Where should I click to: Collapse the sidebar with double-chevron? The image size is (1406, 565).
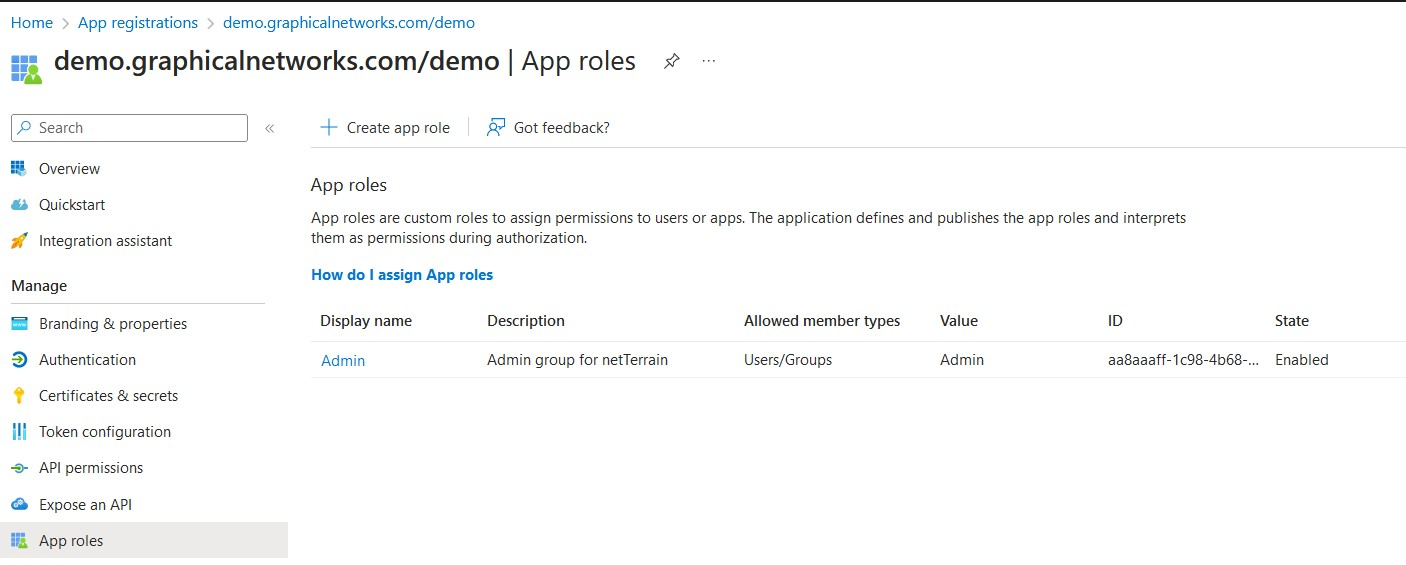click(x=269, y=128)
